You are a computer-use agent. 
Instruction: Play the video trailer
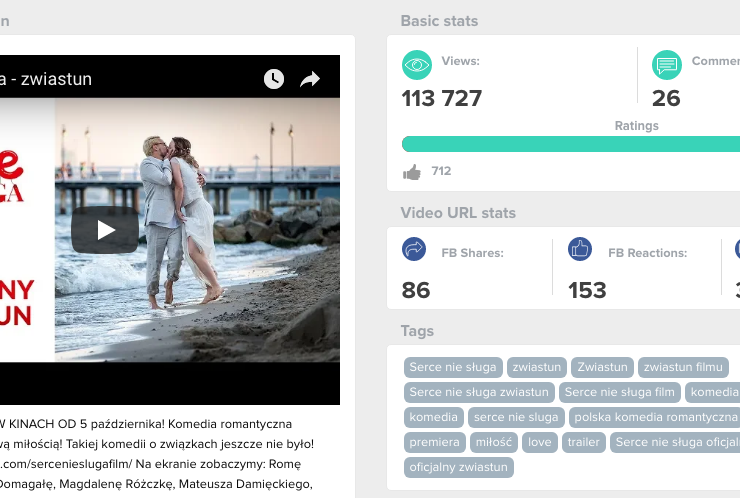pos(105,230)
